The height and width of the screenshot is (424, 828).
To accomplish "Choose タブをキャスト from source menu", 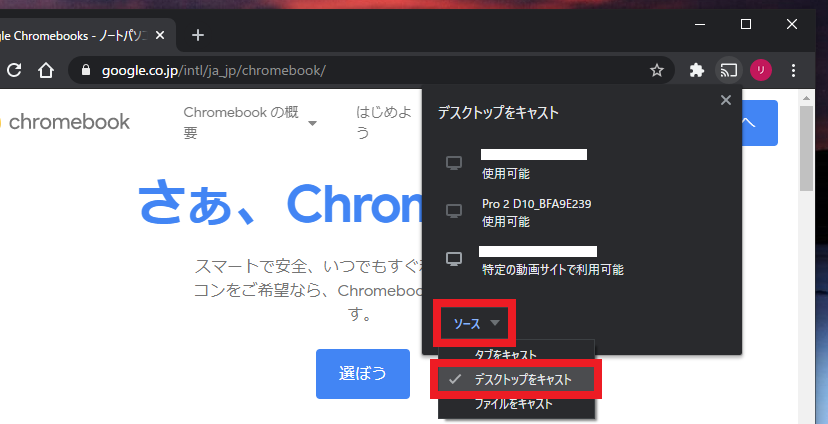I will coord(505,355).
